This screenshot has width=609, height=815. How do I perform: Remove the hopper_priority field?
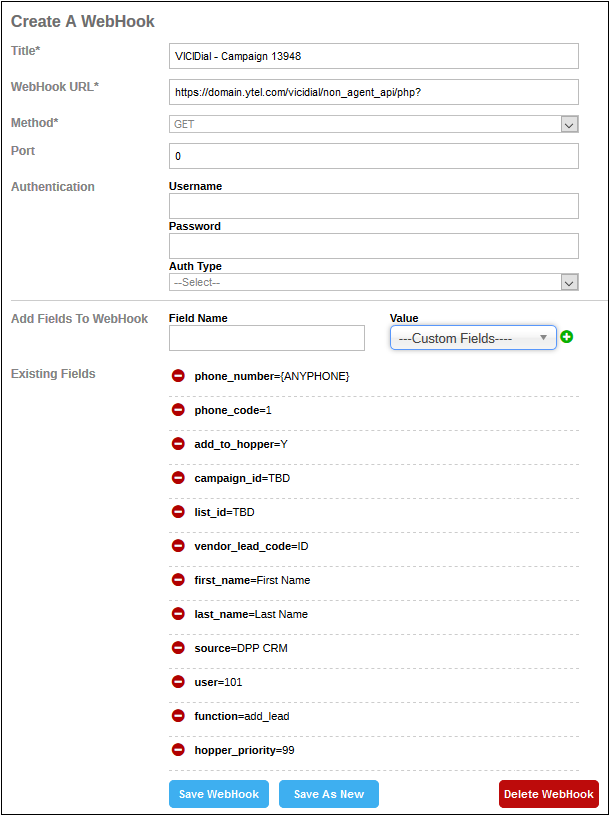coord(178,750)
